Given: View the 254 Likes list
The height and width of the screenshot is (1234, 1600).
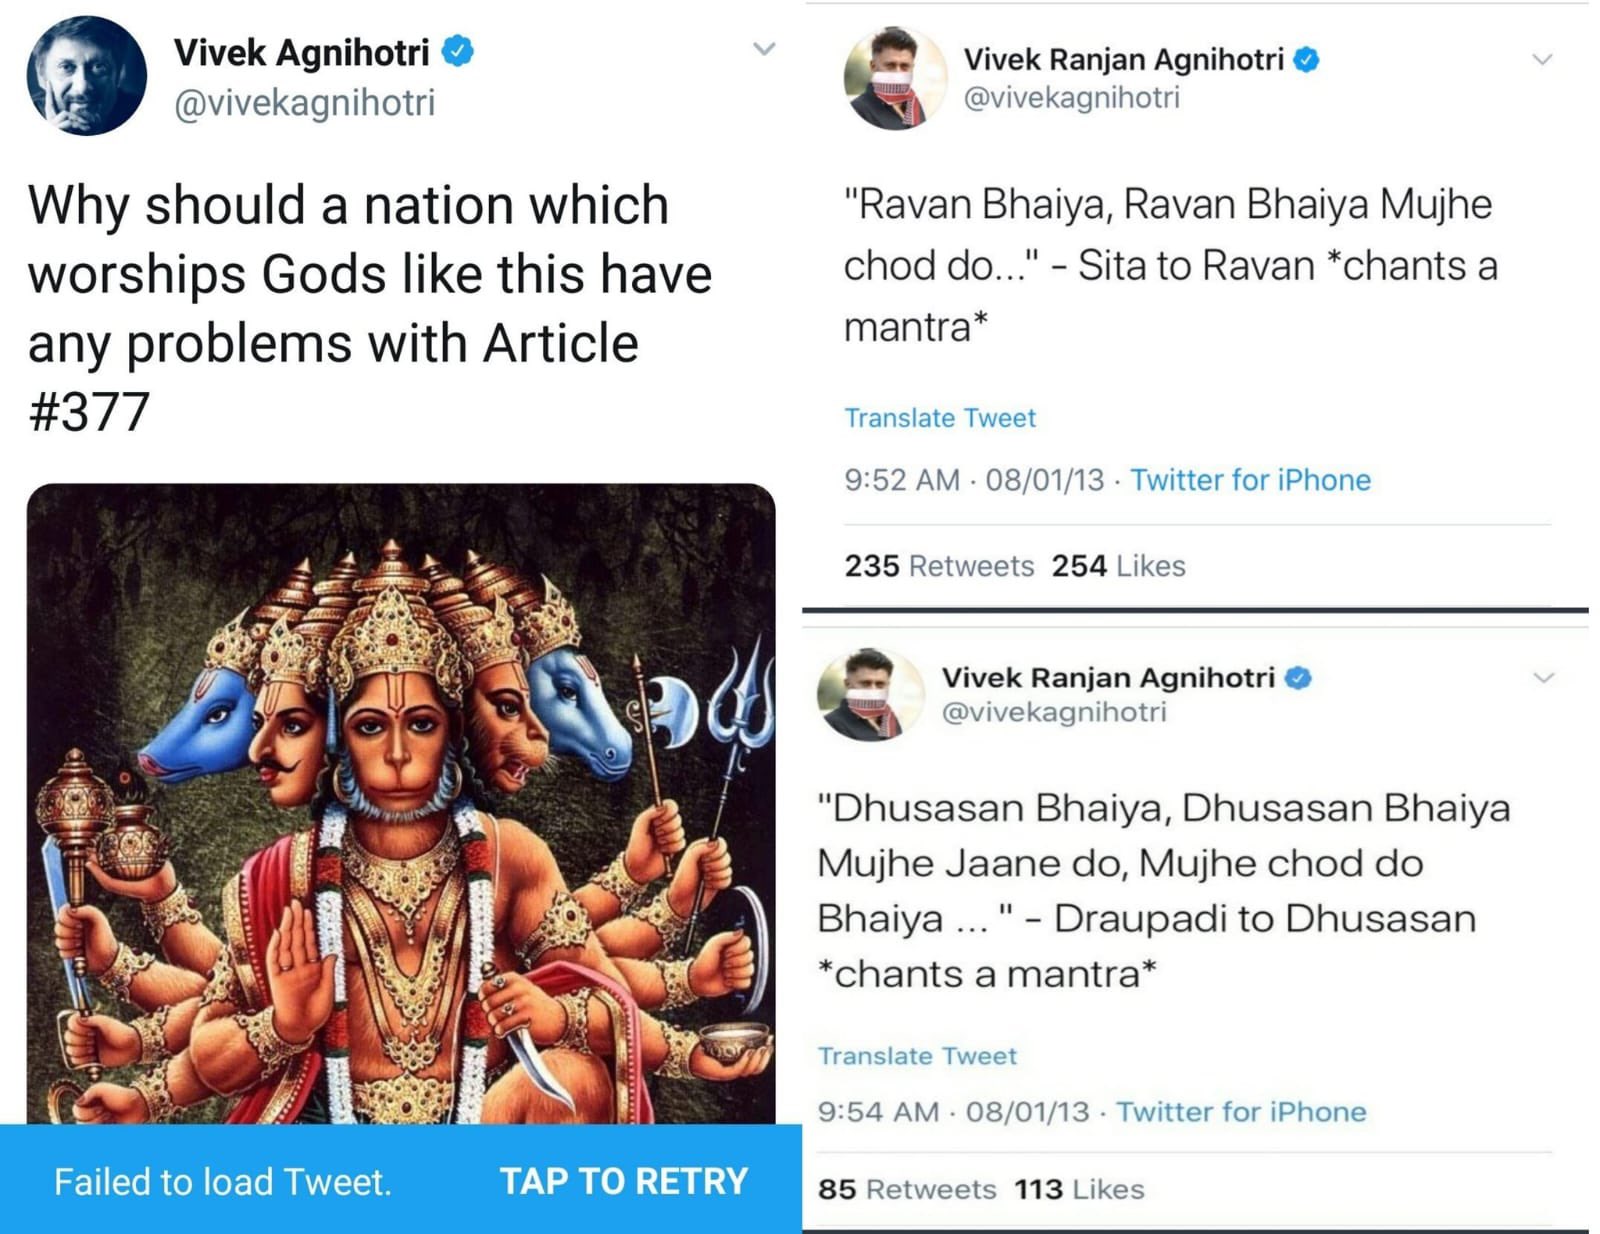Looking at the screenshot, I should tap(1118, 566).
